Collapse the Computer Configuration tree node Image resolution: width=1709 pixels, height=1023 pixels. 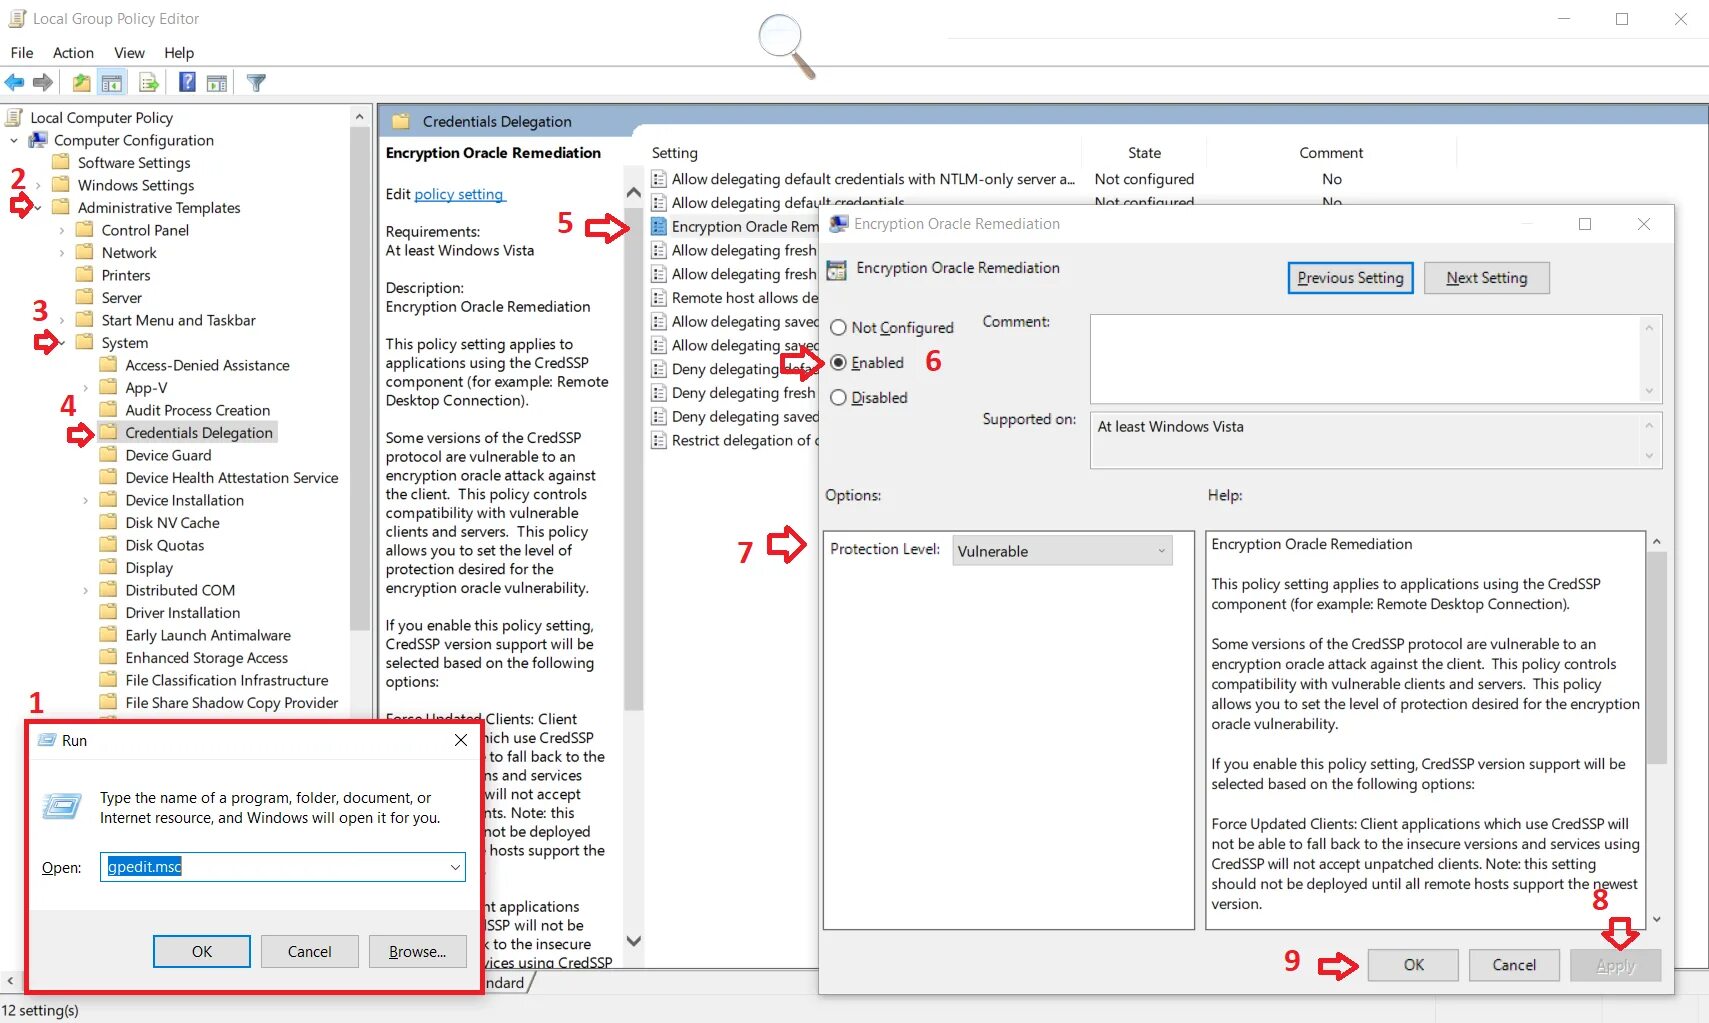pos(14,141)
